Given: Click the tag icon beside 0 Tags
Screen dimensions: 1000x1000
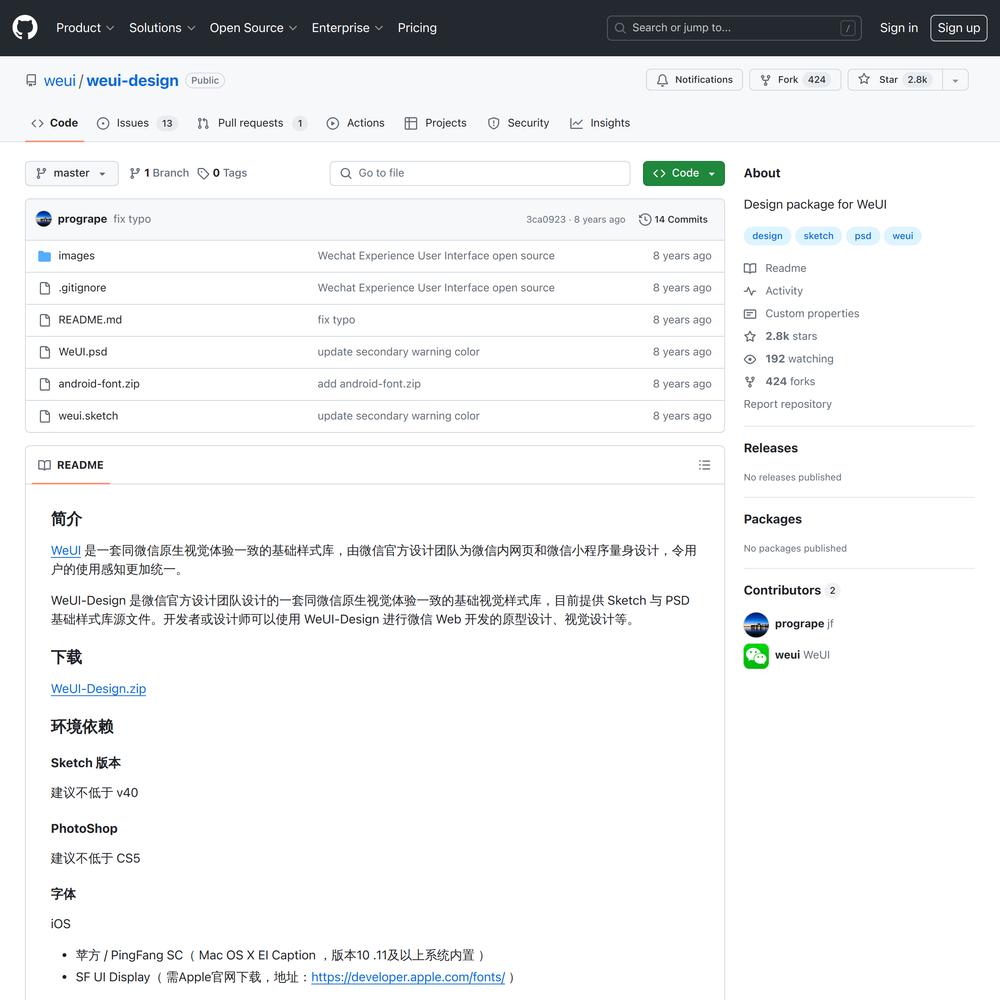Looking at the screenshot, I should 203,173.
